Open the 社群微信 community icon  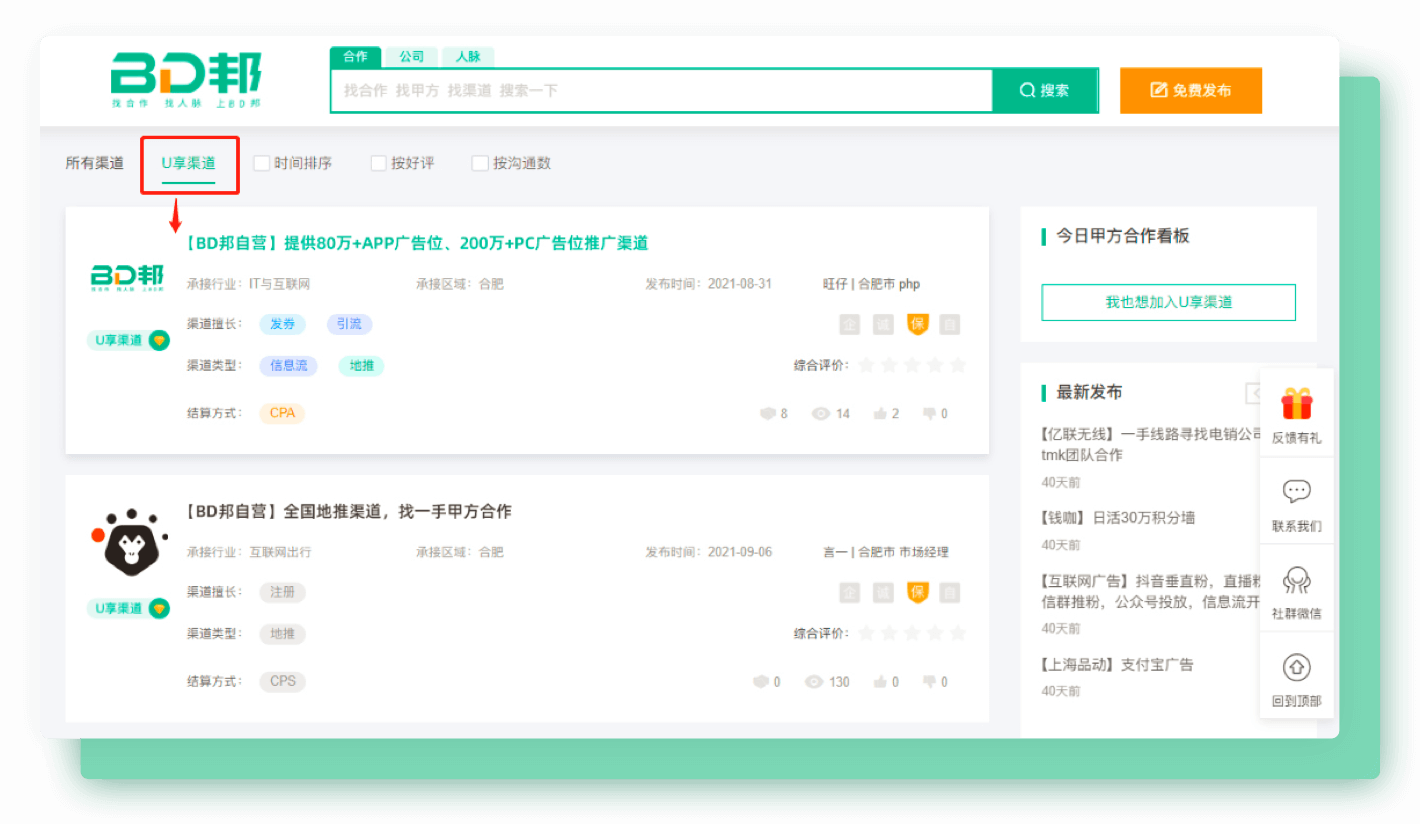tap(1297, 580)
